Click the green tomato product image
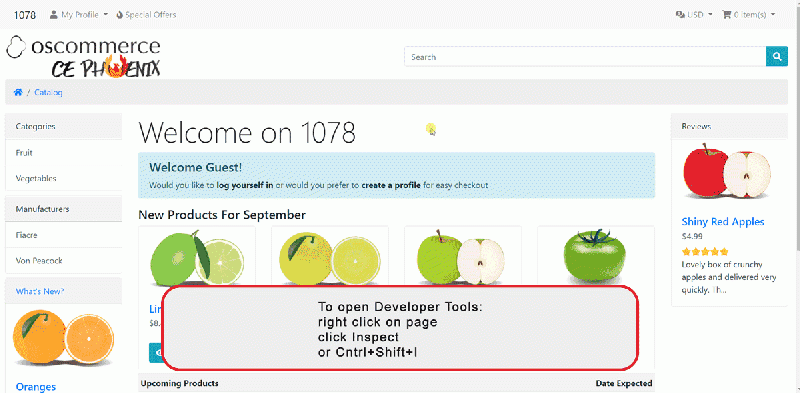800x393 pixels. tap(595, 257)
